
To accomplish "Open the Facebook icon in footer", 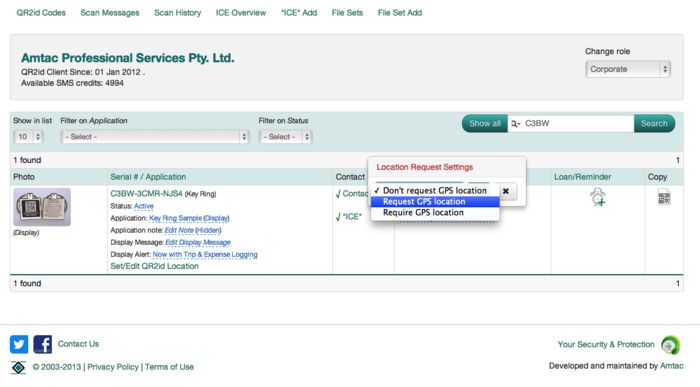I will 42,344.
